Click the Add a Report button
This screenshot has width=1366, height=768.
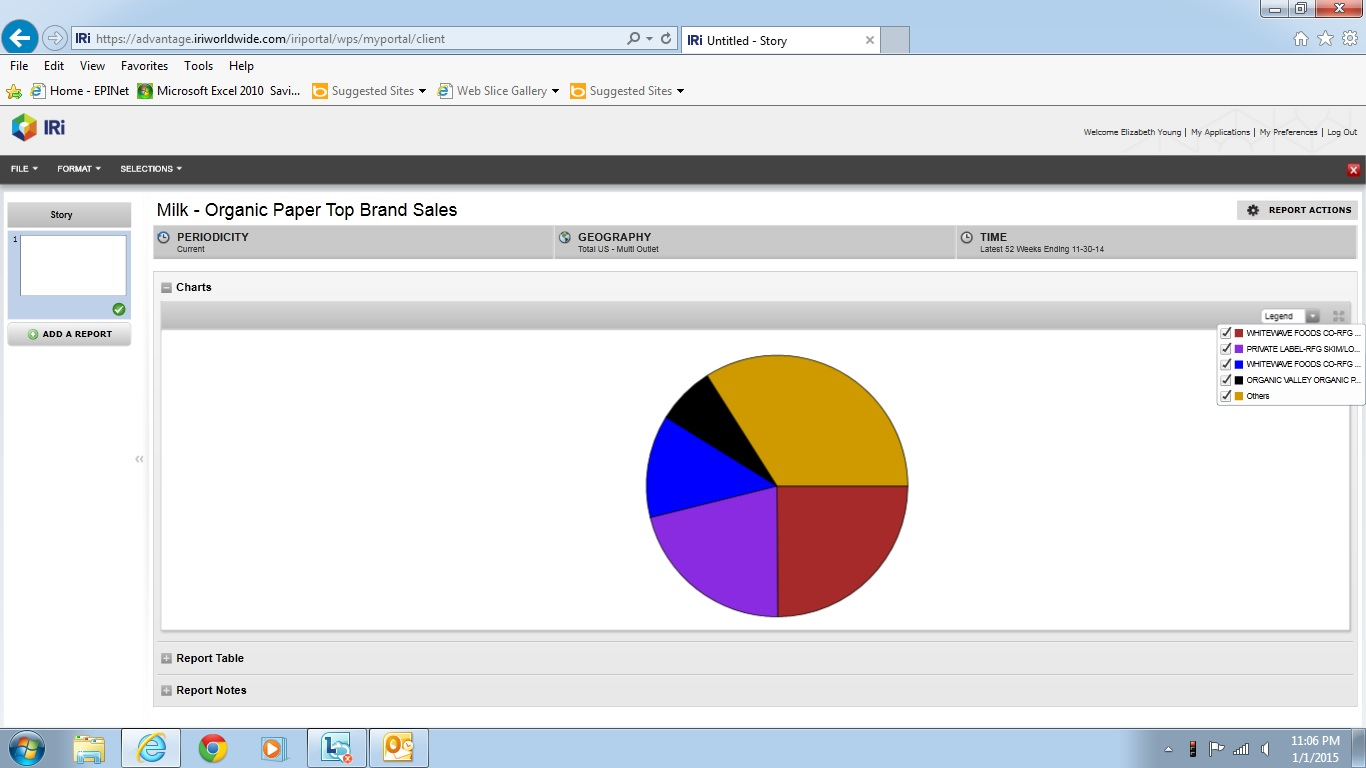(x=69, y=334)
